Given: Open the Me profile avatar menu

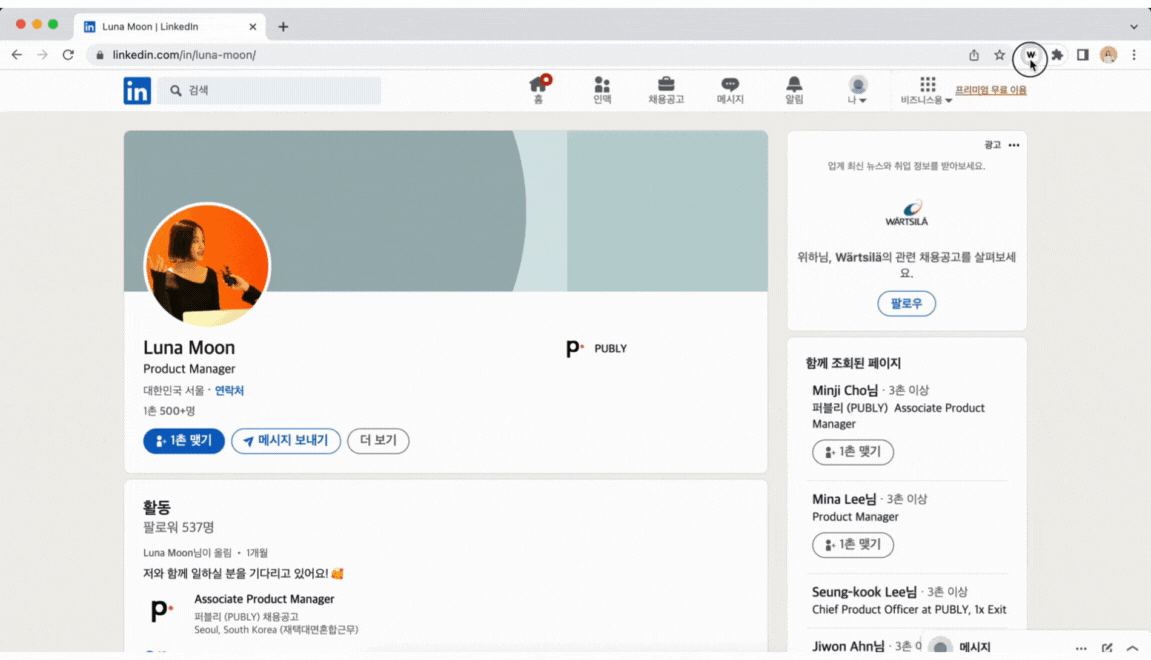Looking at the screenshot, I should tap(857, 90).
